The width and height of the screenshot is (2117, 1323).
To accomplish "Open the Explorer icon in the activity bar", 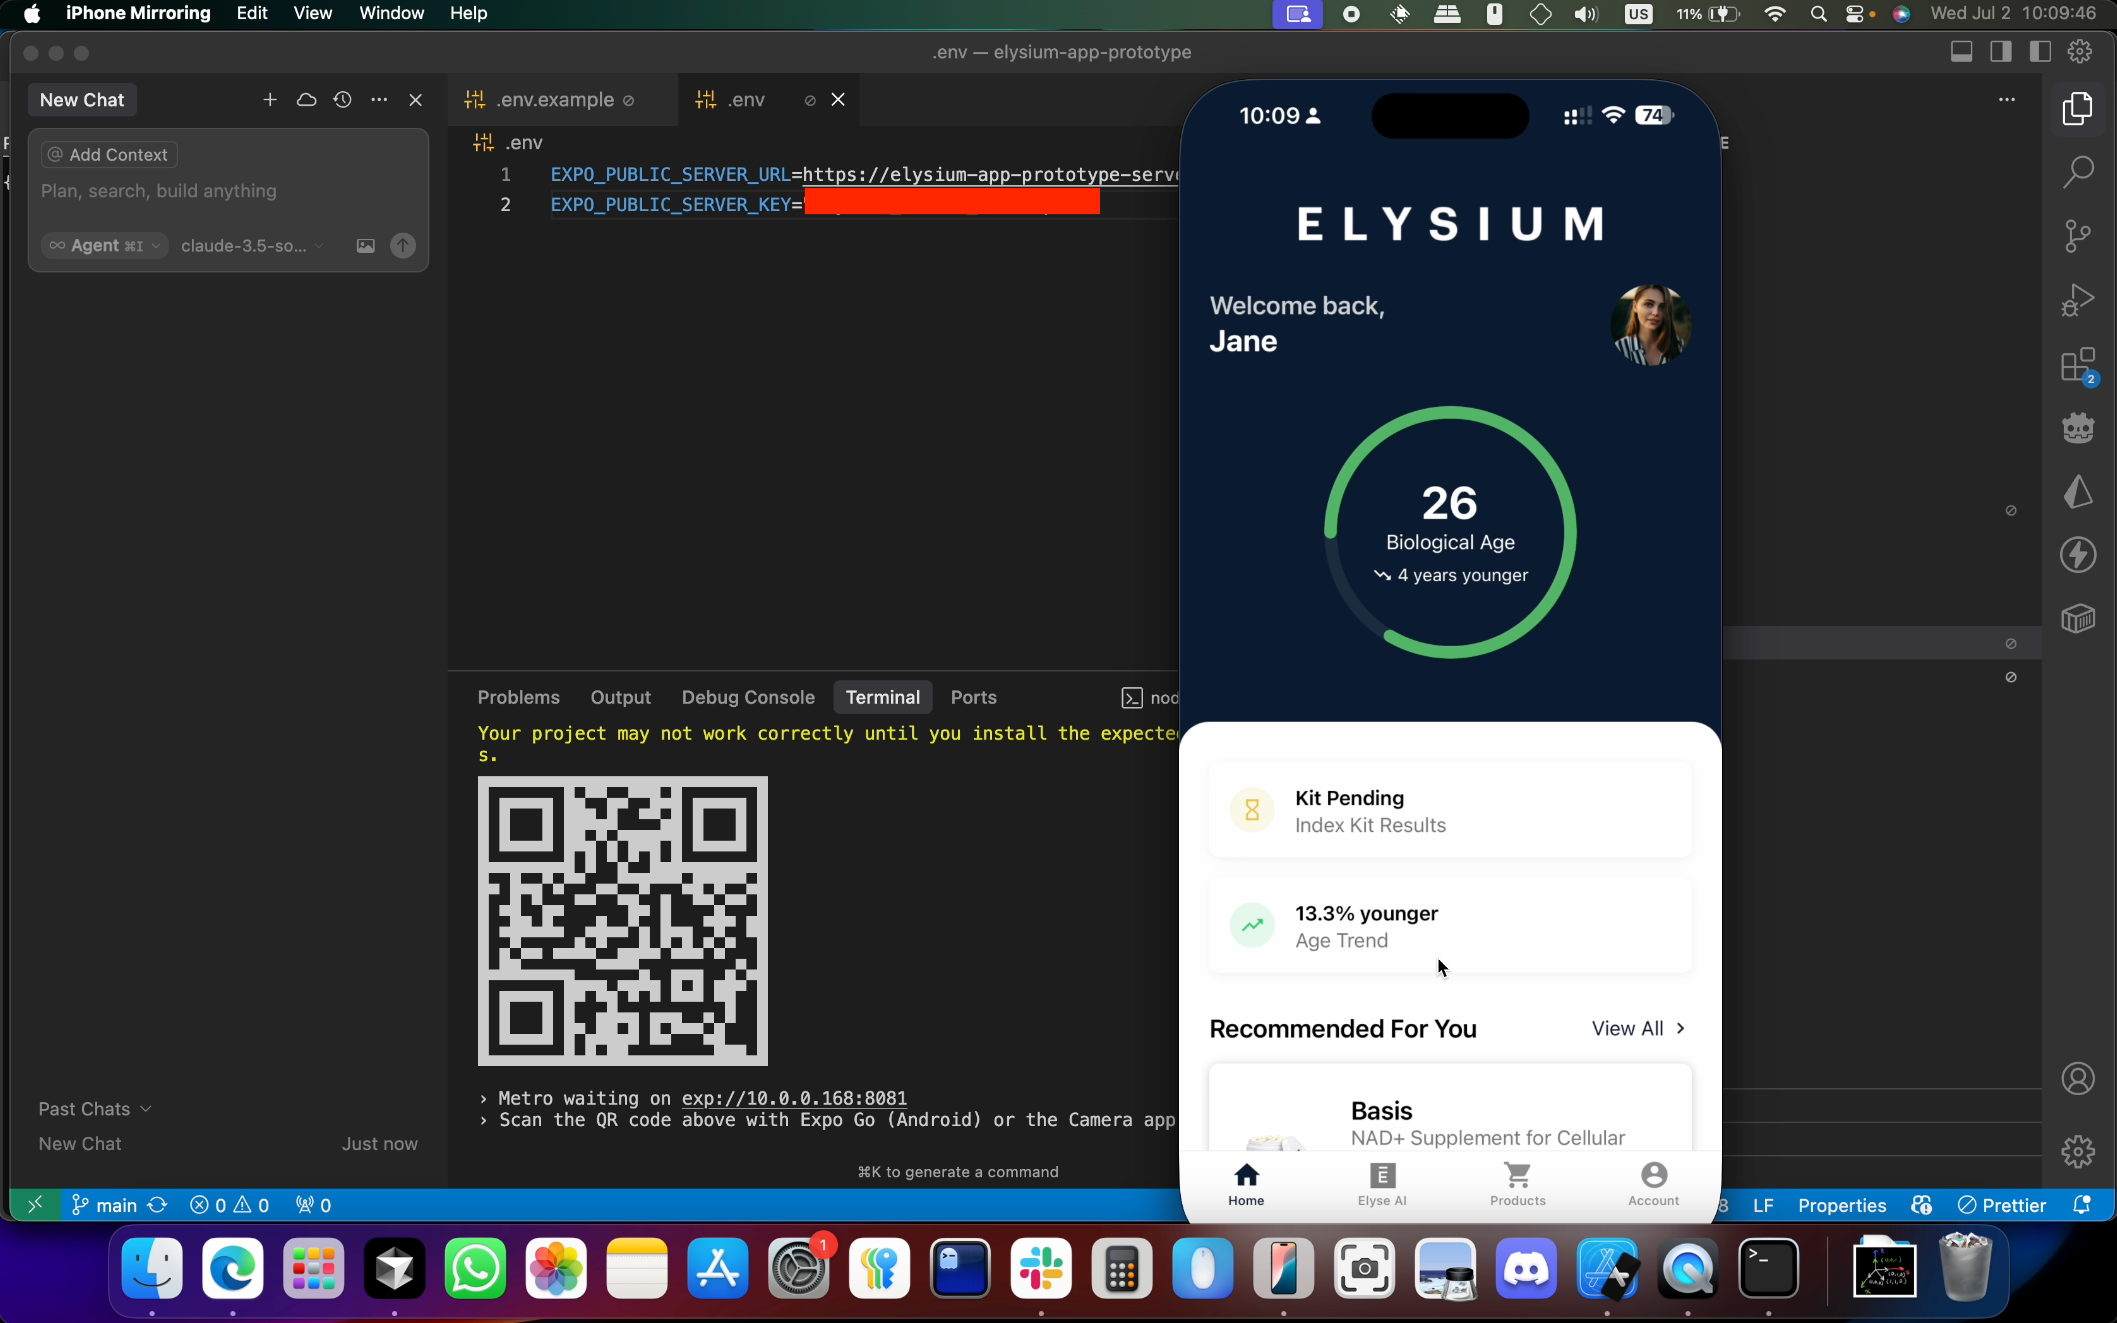I will (2077, 109).
